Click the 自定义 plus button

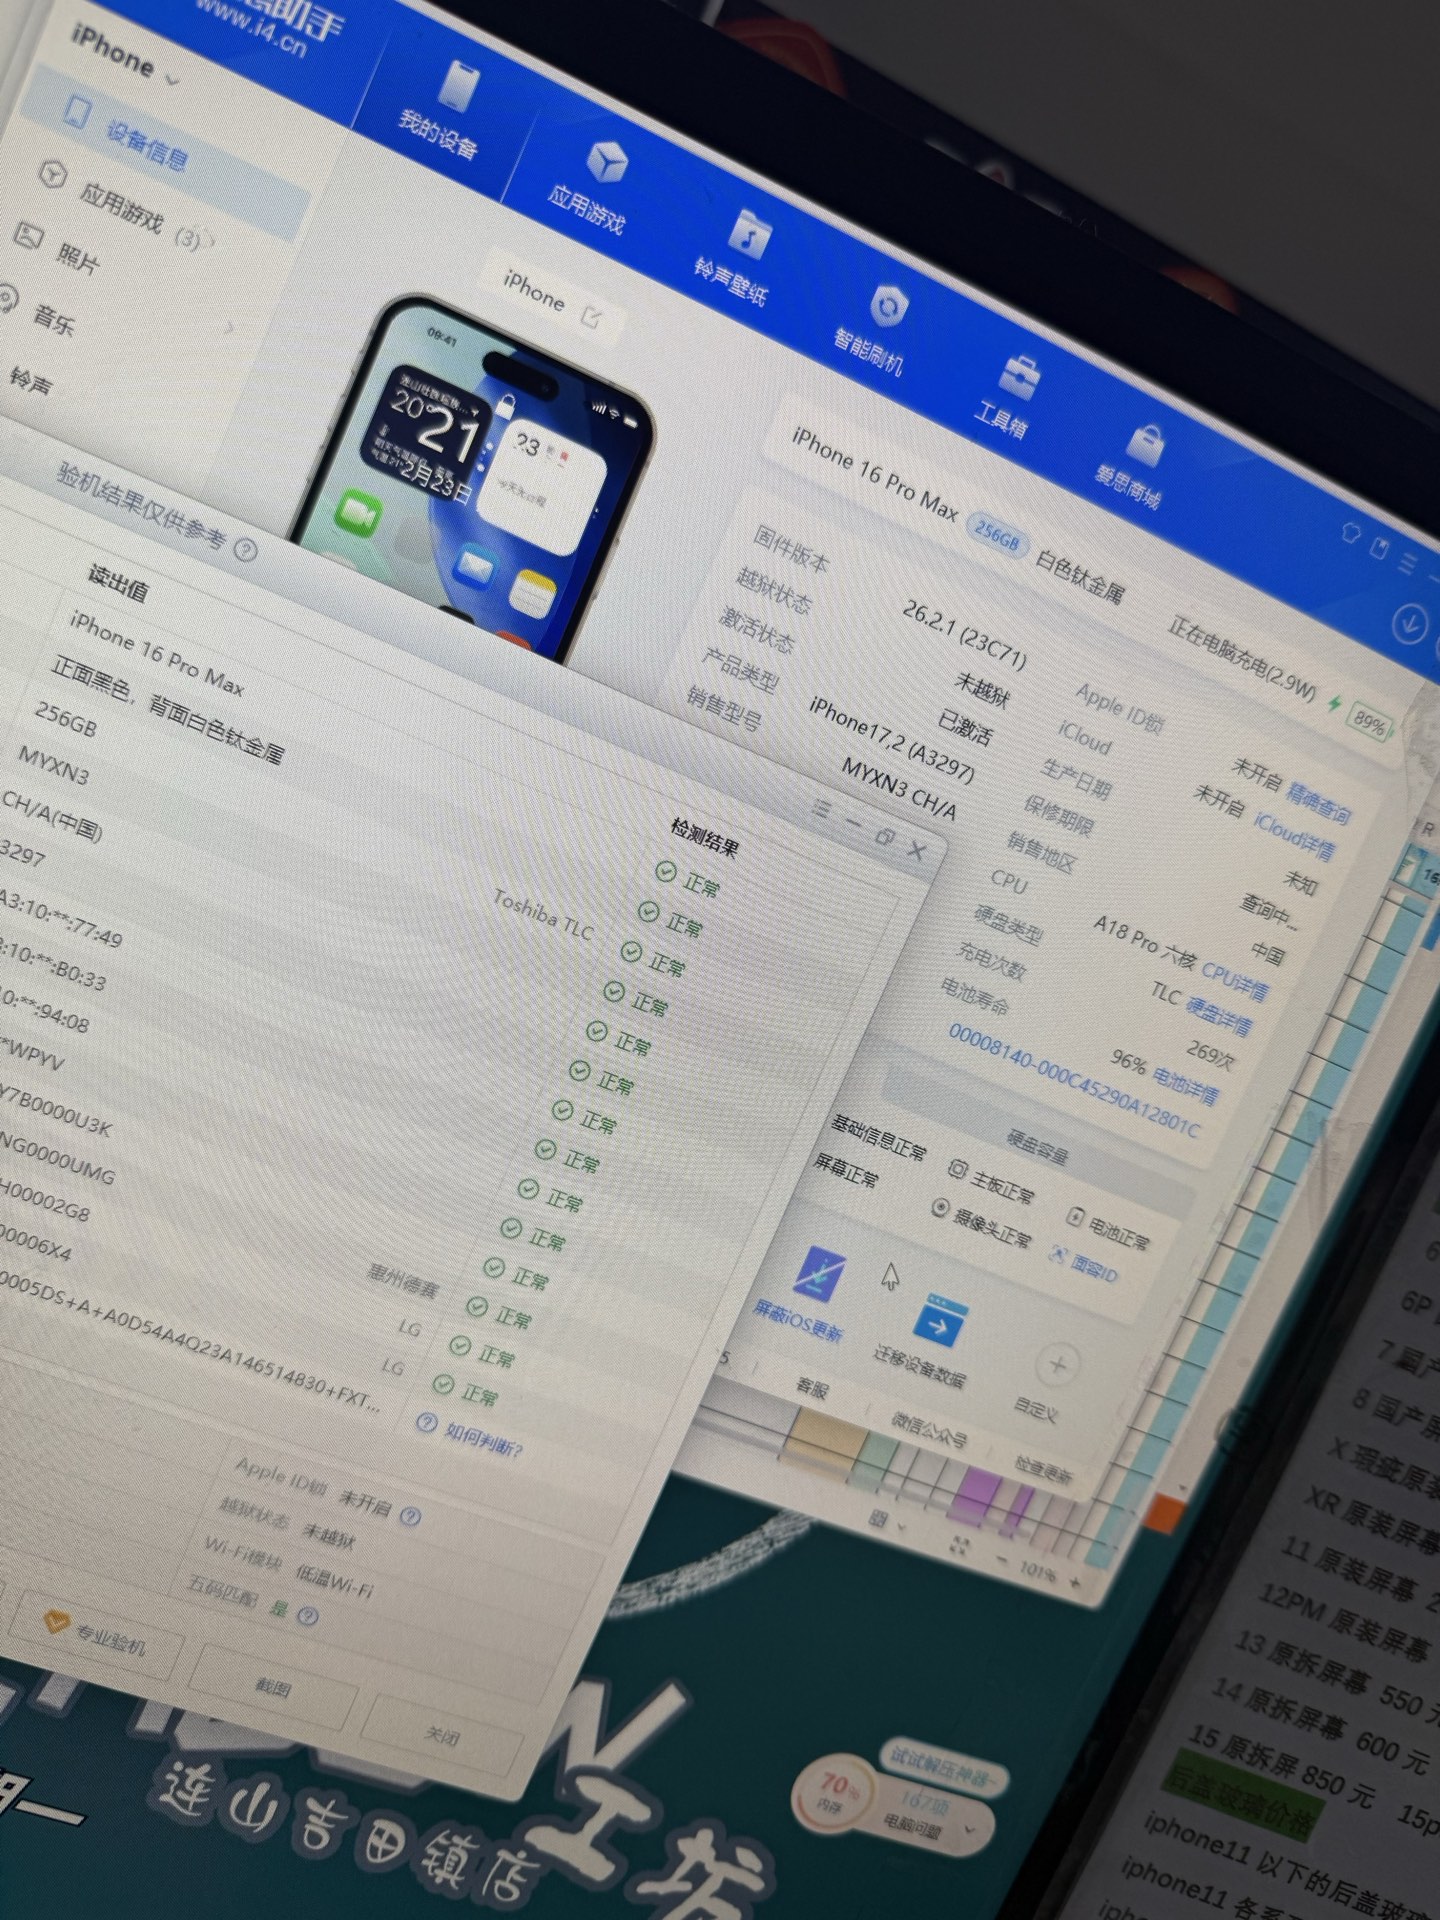[x=1056, y=1365]
